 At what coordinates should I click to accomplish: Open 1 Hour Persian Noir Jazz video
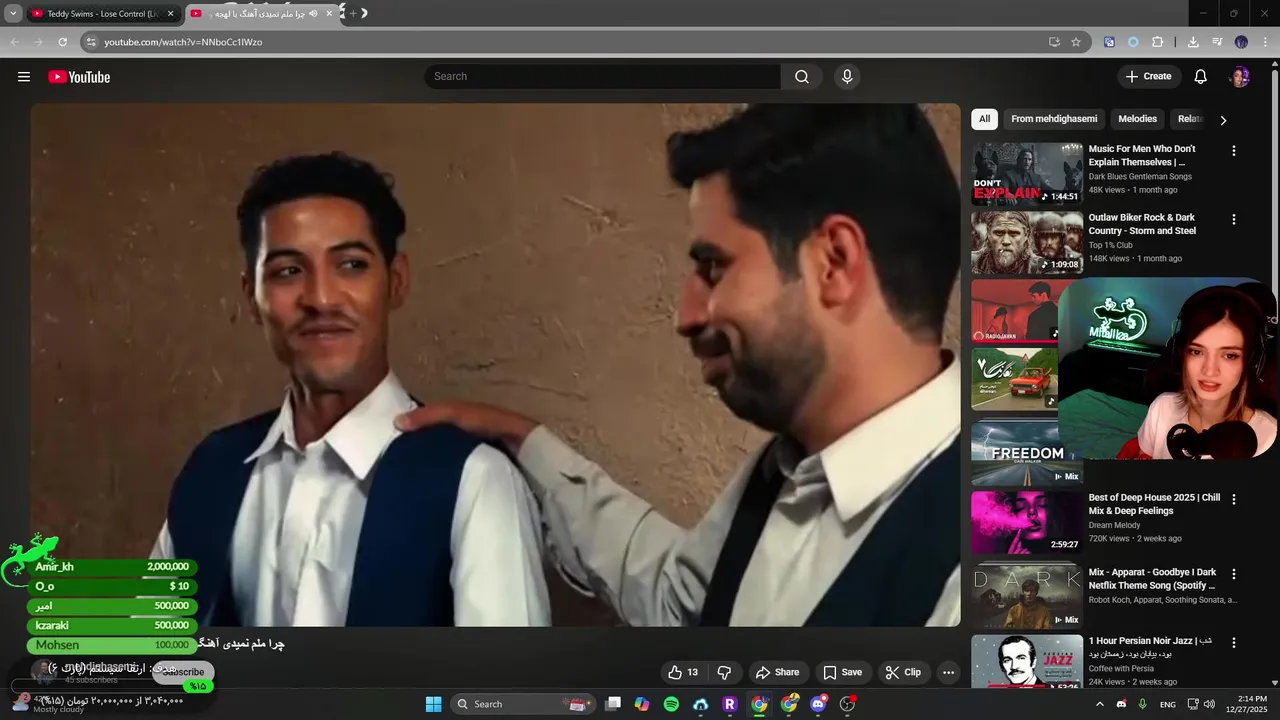click(1027, 662)
